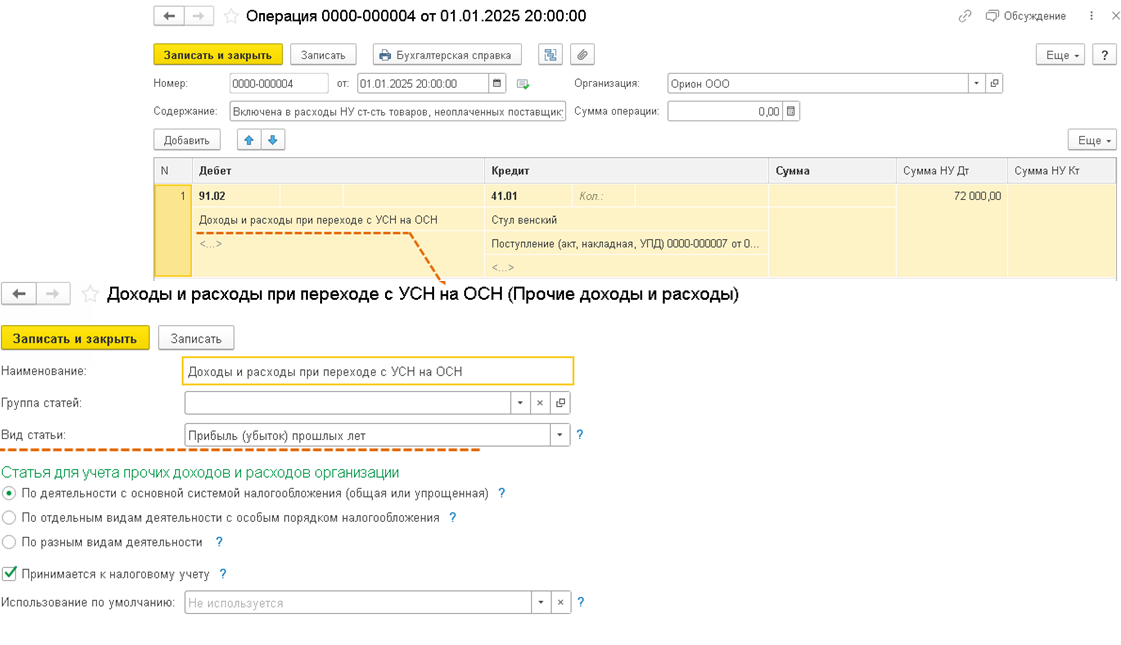Open the calculator for Сумма операции
This screenshot has width=1121, height=645.
point(790,112)
